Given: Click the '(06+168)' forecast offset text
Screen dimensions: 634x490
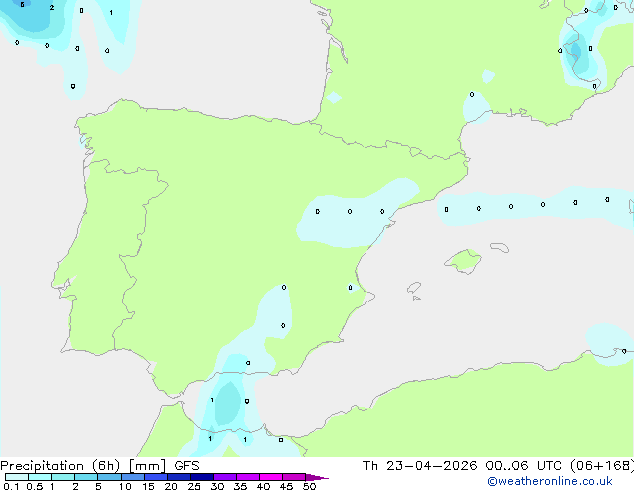Looking at the screenshot, I should click(602, 466).
